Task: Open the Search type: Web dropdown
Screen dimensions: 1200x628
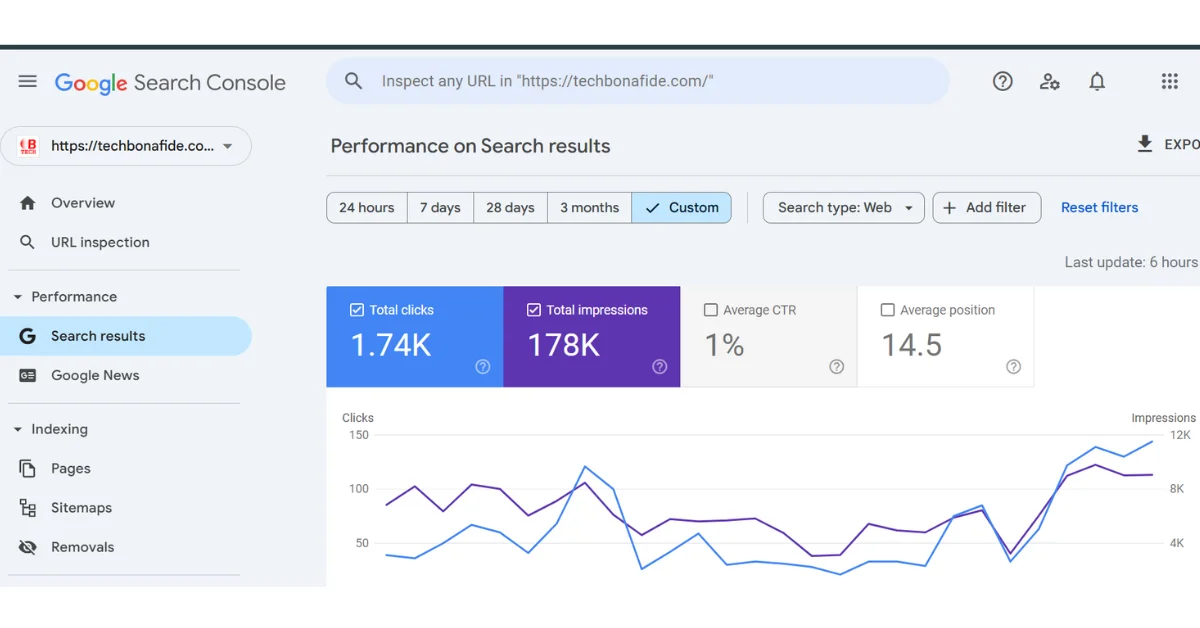Action: [x=844, y=208]
